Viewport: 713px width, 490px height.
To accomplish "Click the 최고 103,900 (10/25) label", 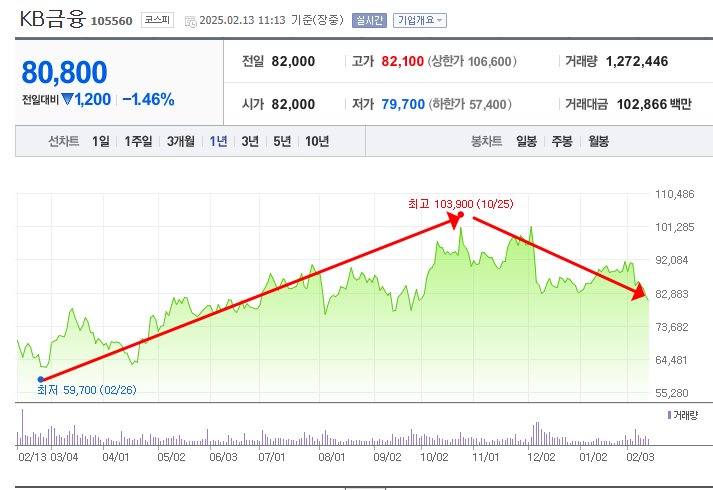I will click(x=461, y=204).
